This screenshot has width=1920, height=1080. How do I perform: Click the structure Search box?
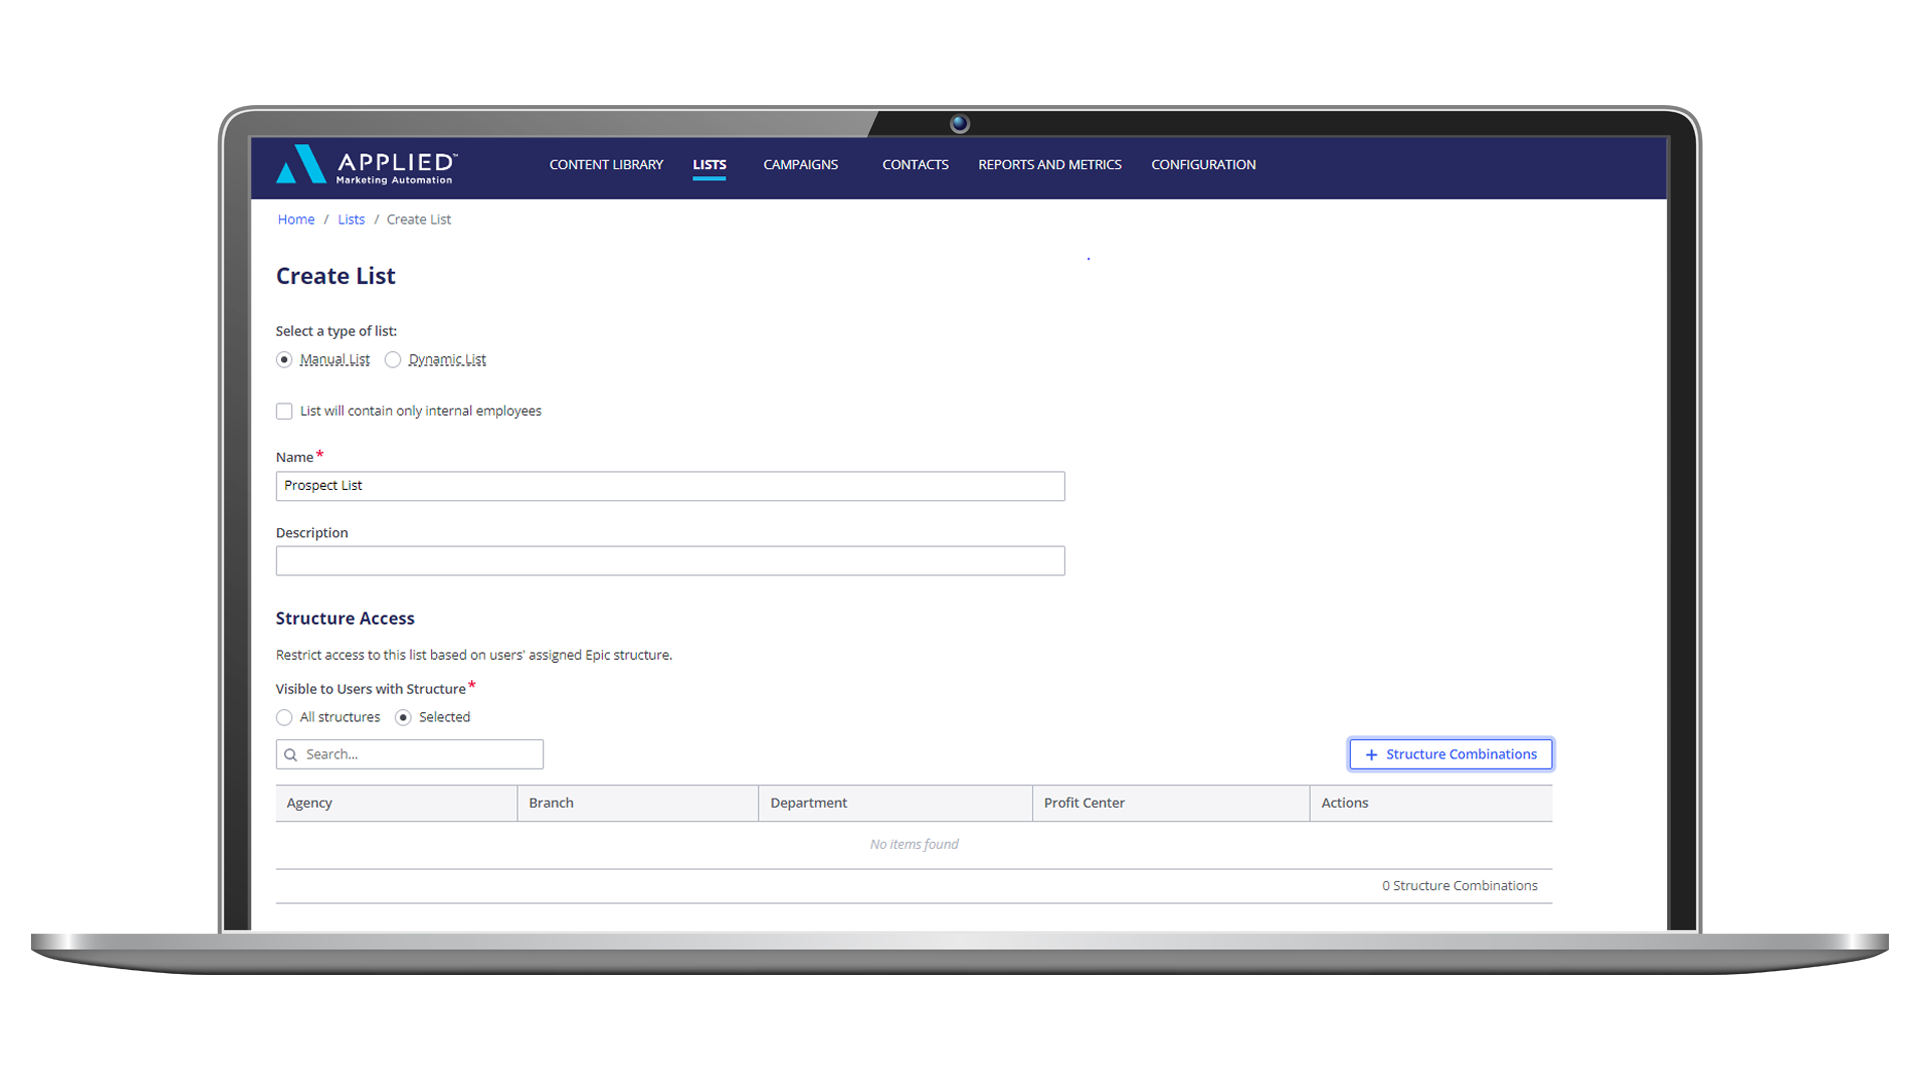[x=420, y=755]
